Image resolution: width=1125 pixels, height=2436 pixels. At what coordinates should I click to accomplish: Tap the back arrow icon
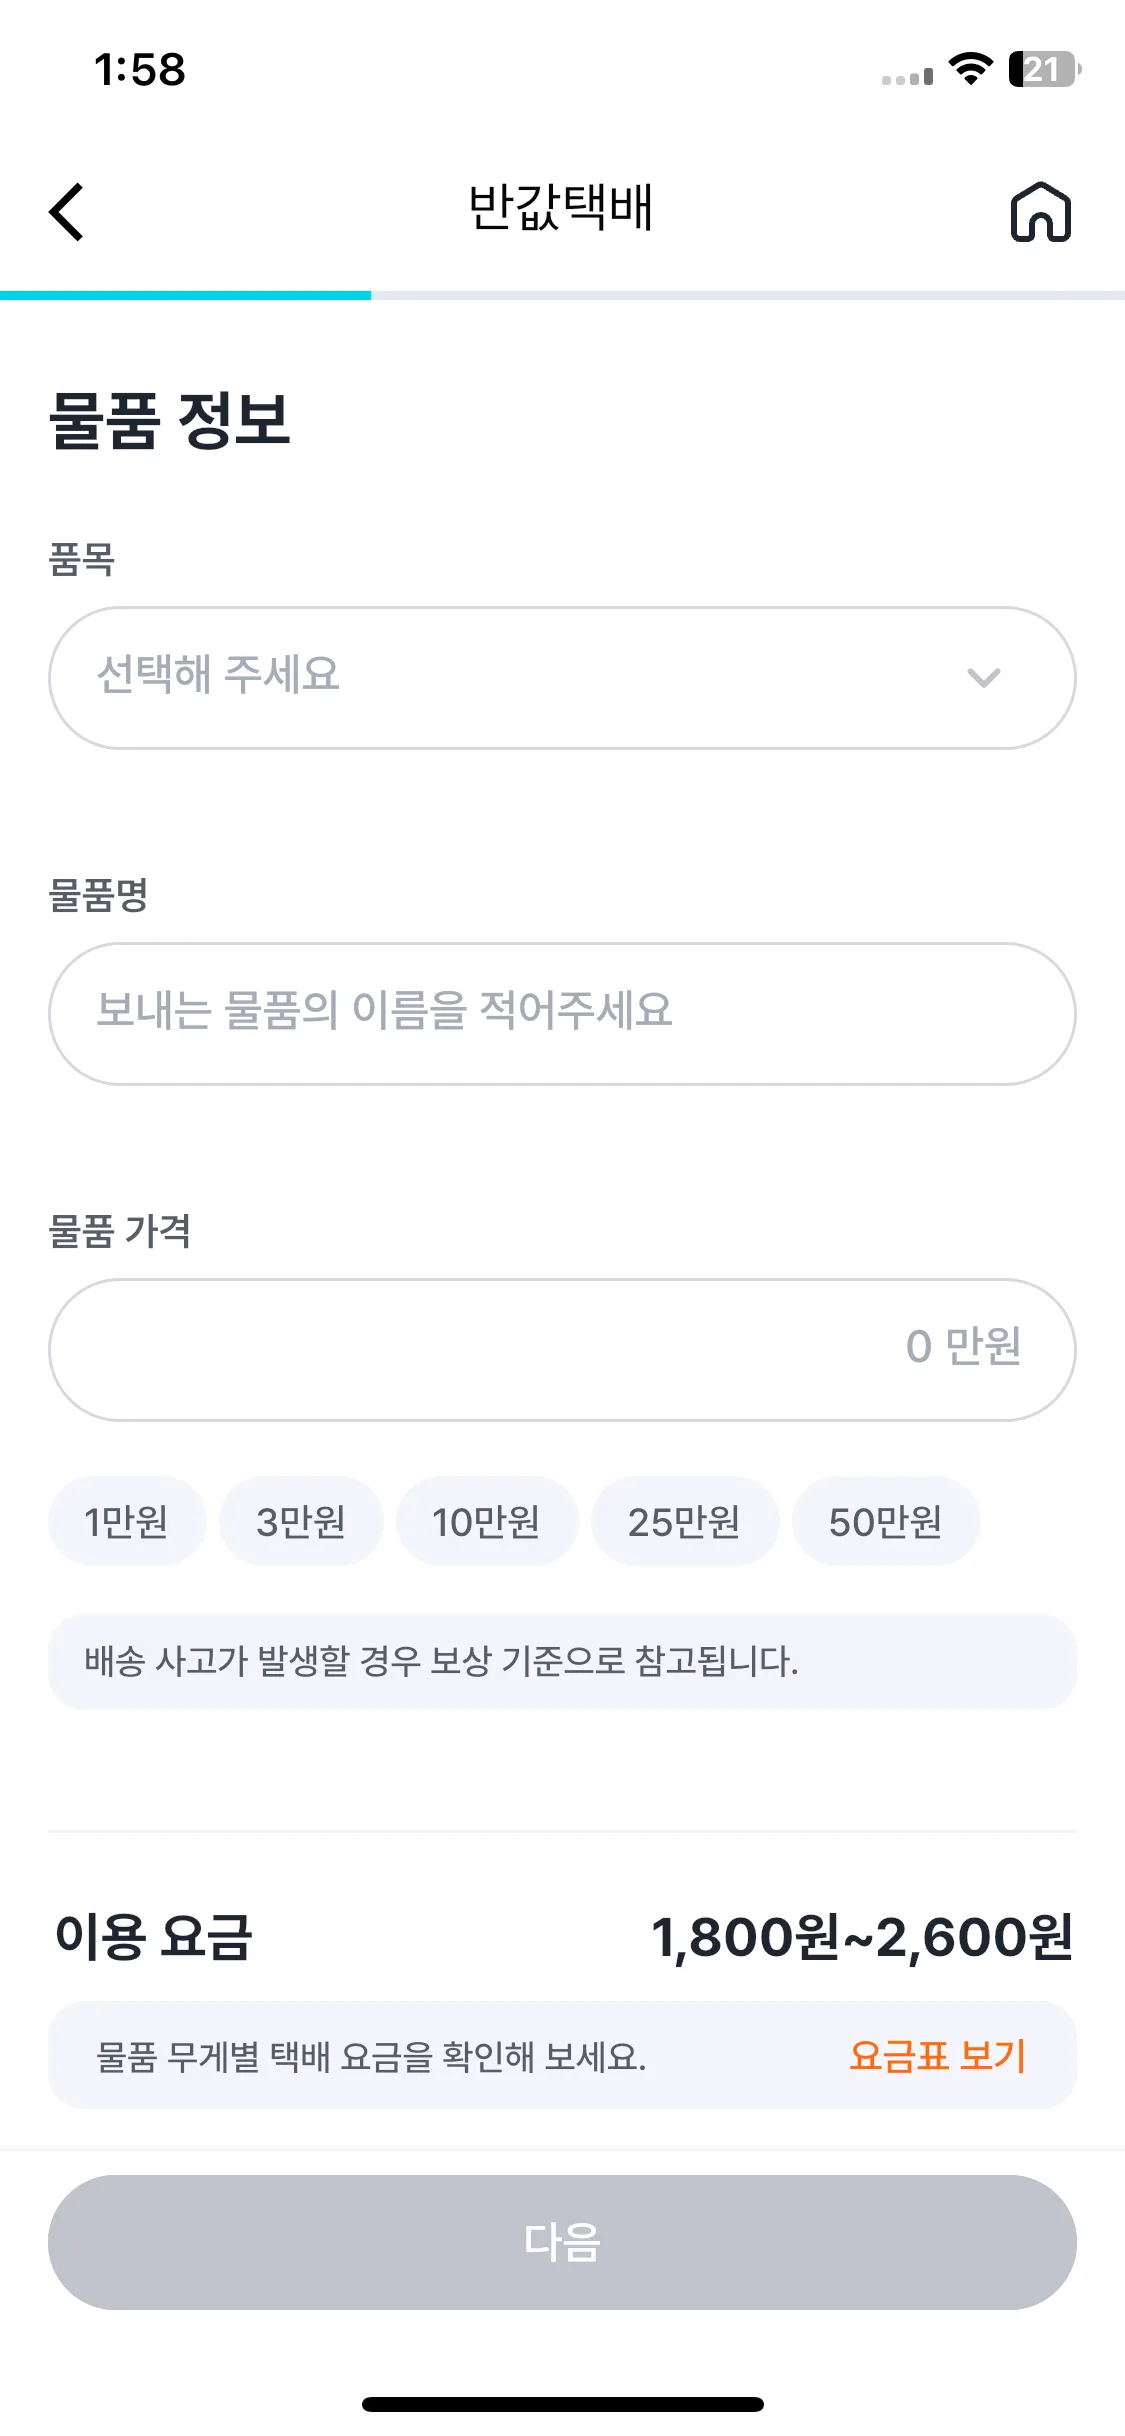click(67, 212)
